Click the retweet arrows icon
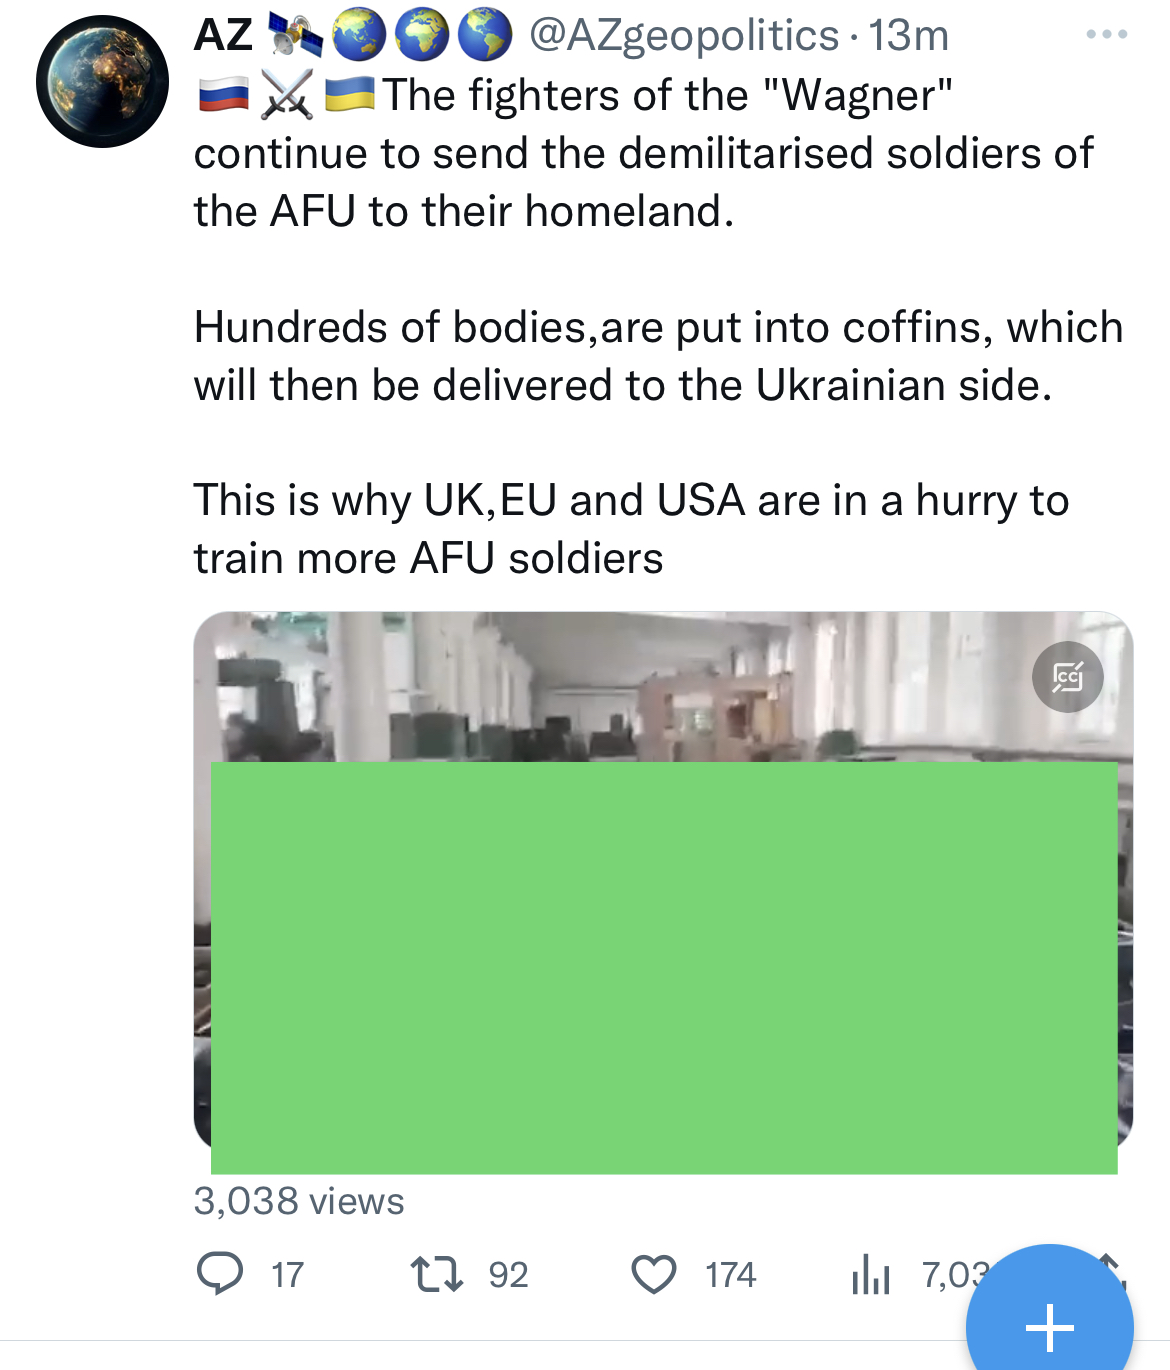The width and height of the screenshot is (1170, 1370). pos(436,1274)
